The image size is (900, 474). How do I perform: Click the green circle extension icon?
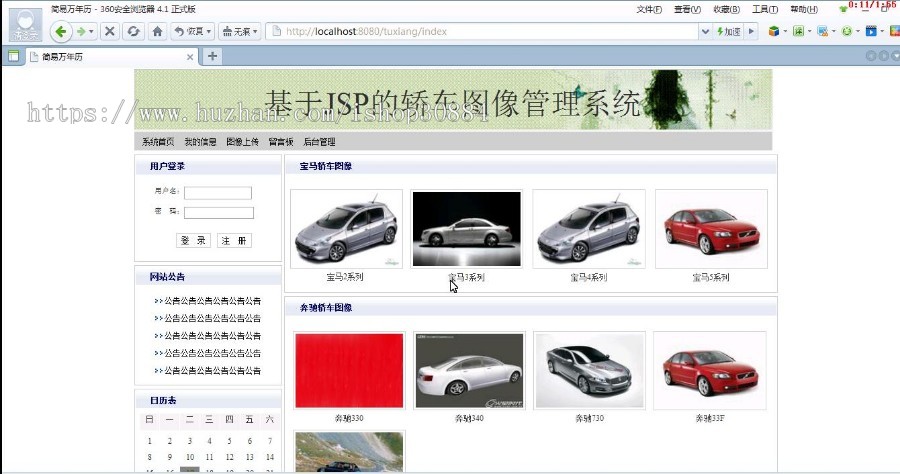point(847,31)
